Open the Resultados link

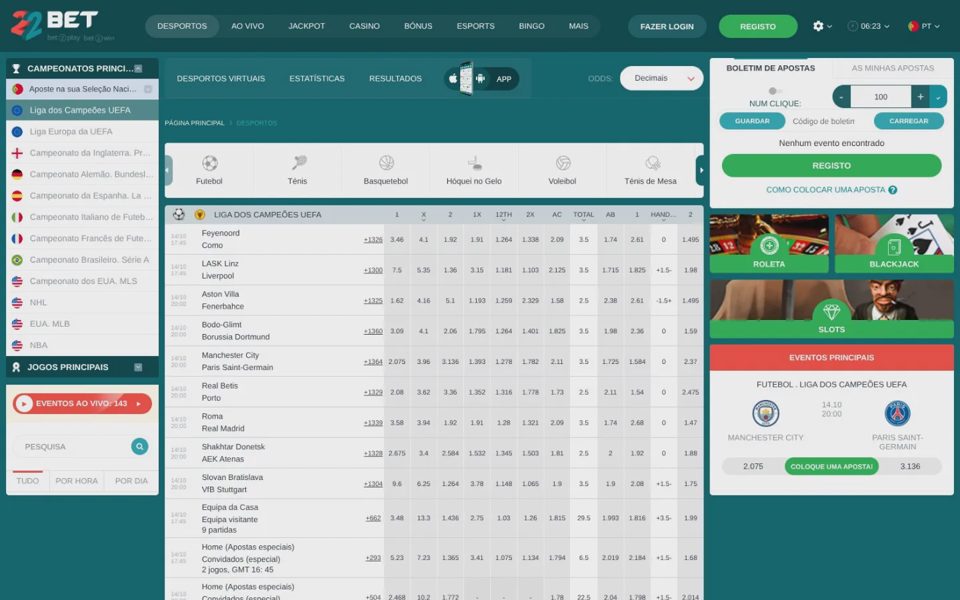396,78
